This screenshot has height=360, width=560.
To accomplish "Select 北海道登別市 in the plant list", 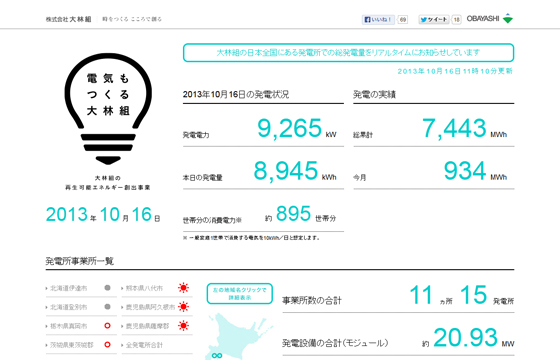I will pos(68,307).
